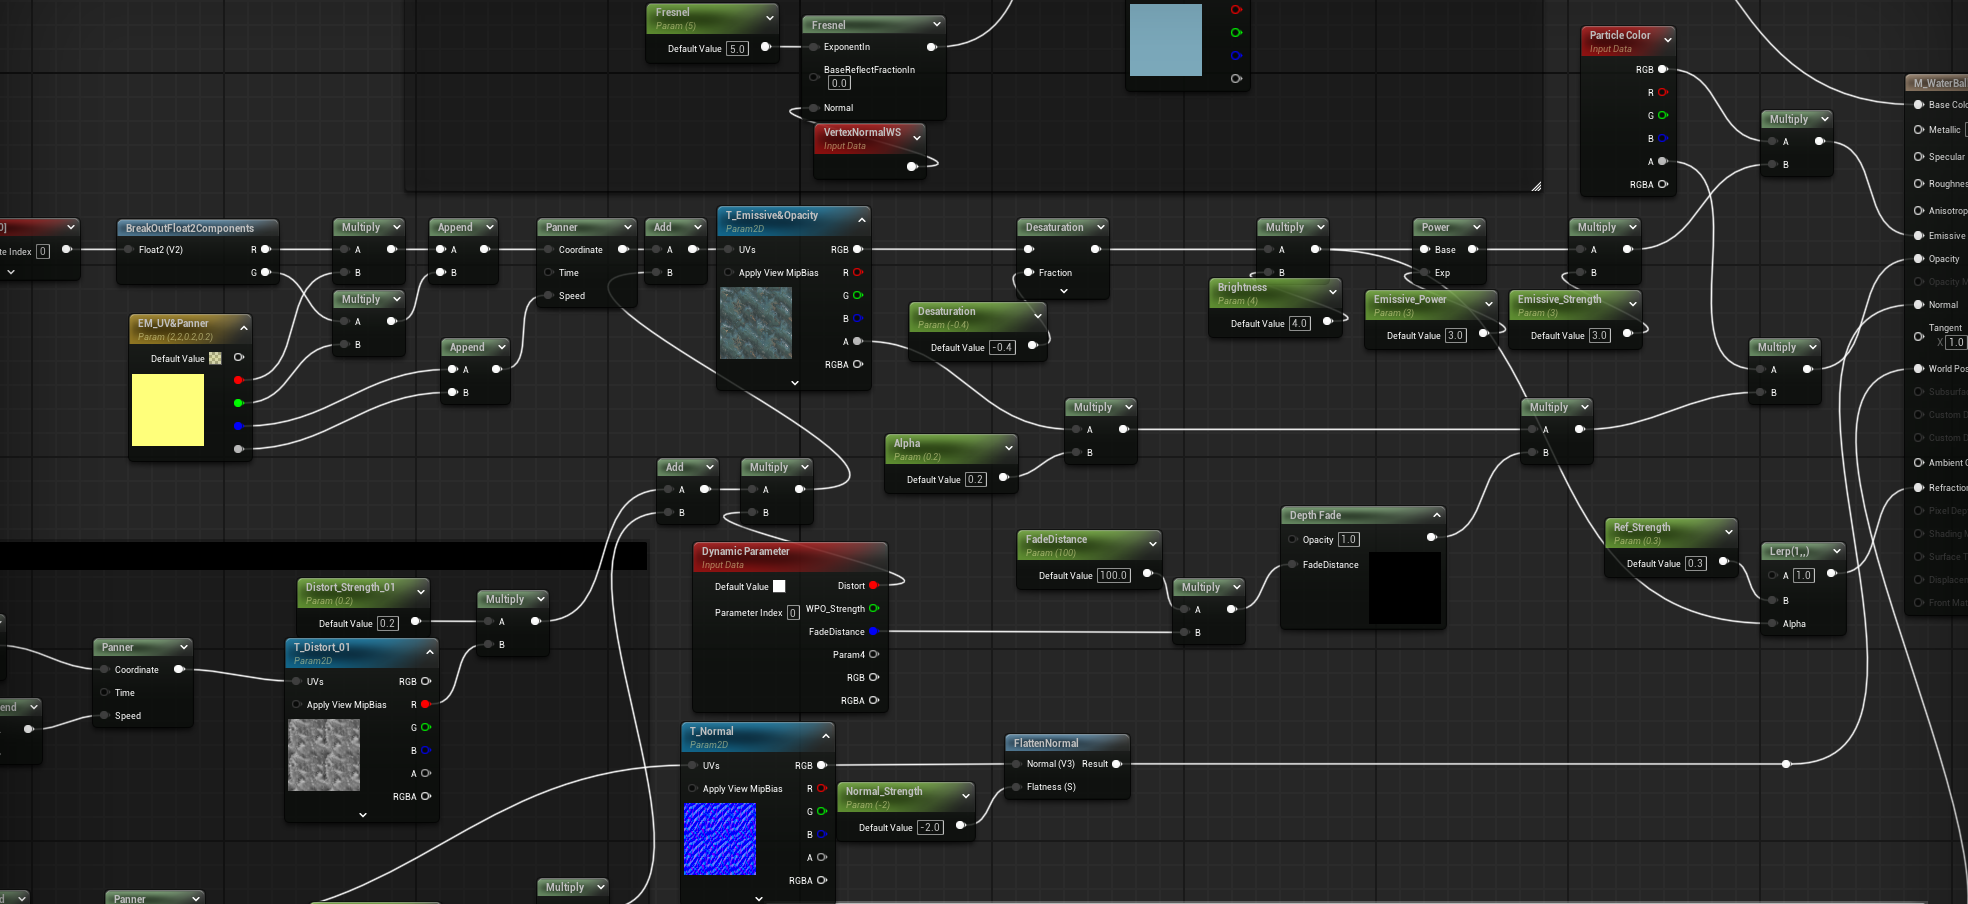Click the green G pin on T_Emissive&Opacity node
The height and width of the screenshot is (904, 1968).
pyautogui.click(x=858, y=295)
